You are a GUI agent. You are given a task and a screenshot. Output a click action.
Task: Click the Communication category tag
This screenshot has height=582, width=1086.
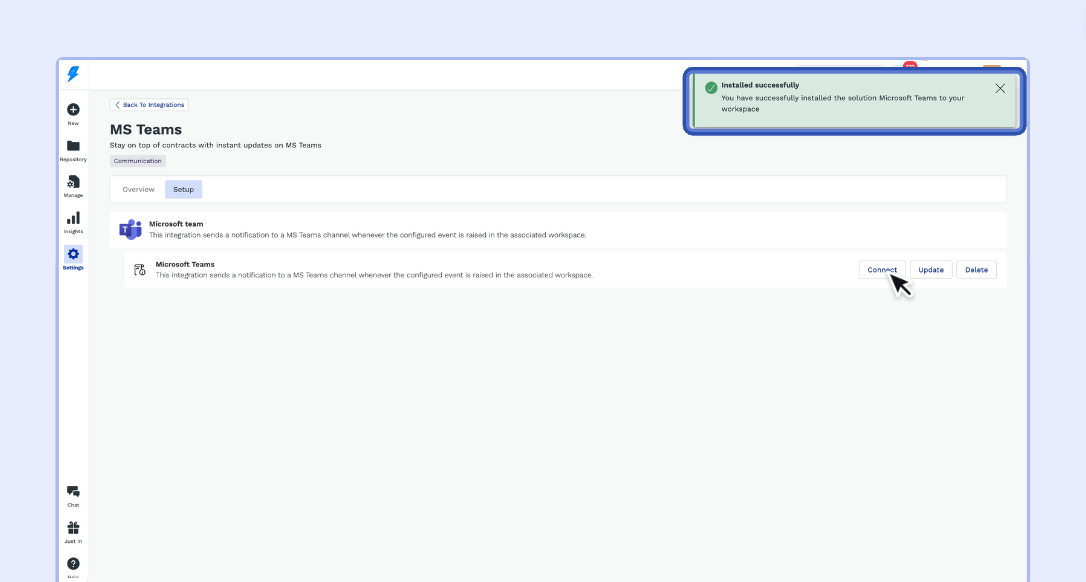(137, 161)
